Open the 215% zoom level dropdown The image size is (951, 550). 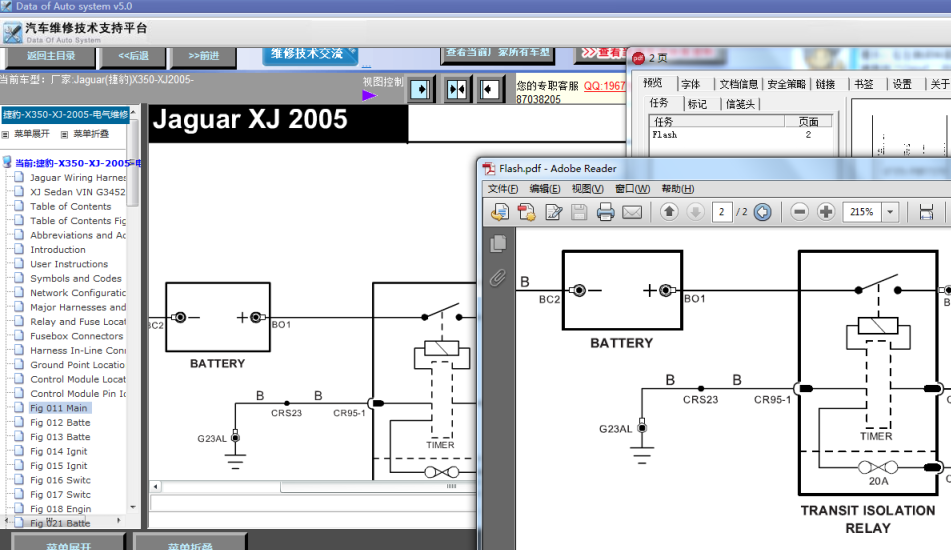(x=890, y=212)
